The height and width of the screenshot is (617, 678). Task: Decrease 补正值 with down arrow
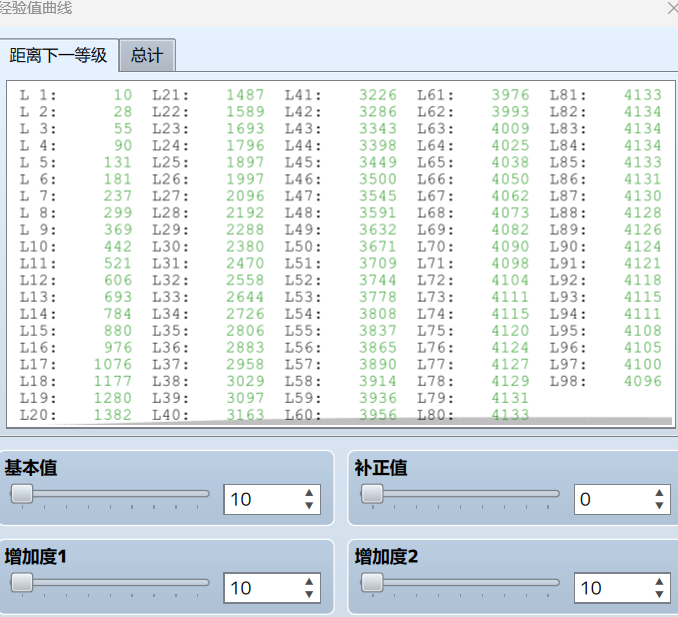(x=659, y=505)
